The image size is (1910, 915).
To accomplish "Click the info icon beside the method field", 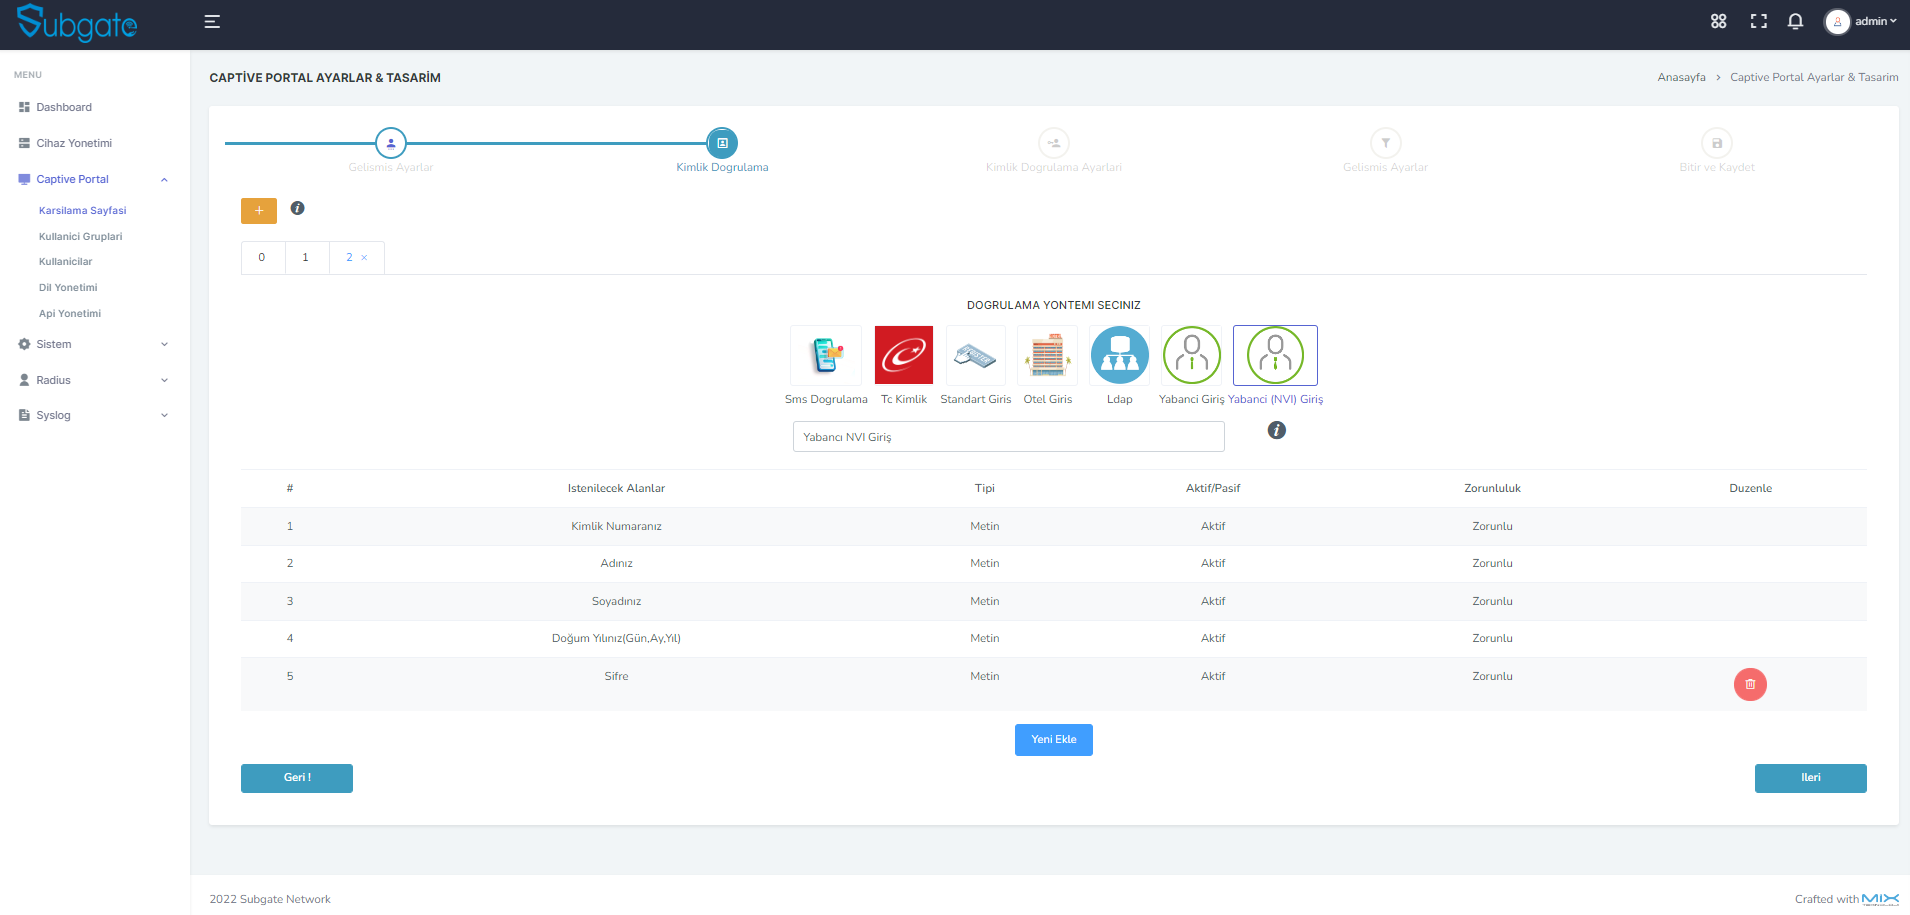I will coord(1276,430).
